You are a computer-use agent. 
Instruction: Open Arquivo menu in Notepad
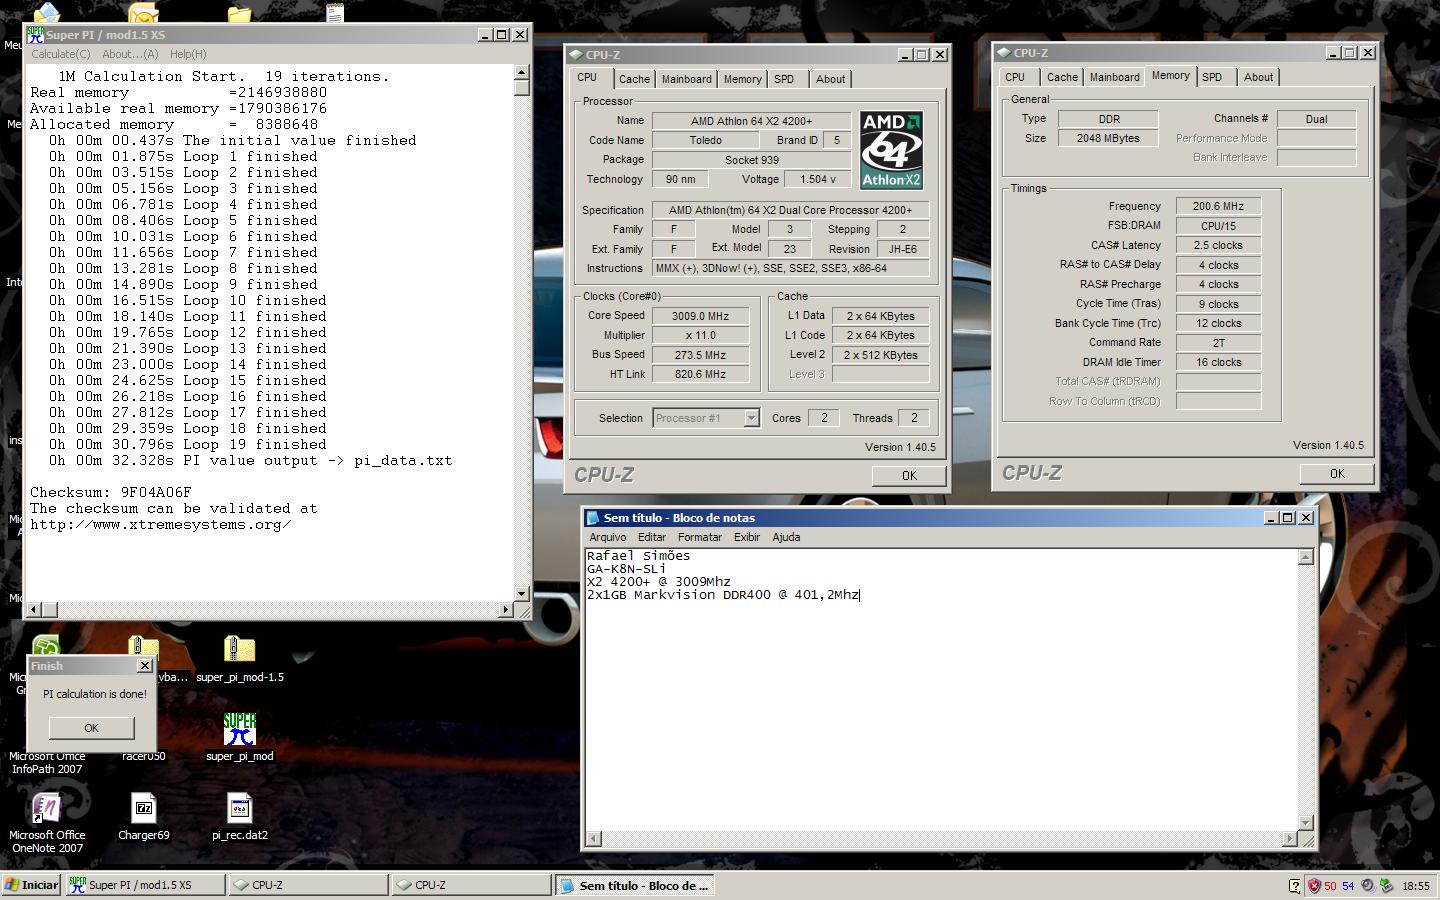pyautogui.click(x=607, y=537)
